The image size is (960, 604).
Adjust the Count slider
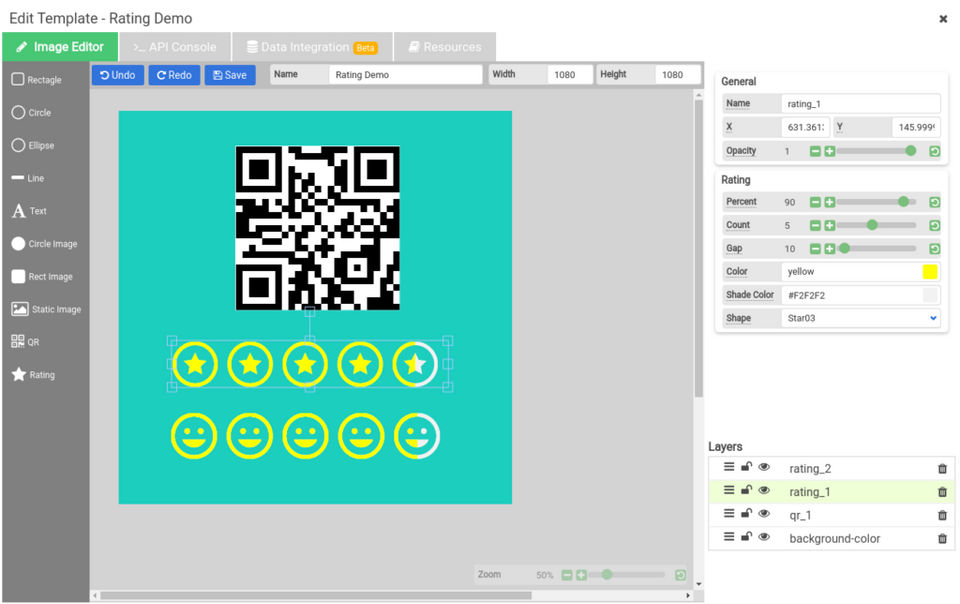[x=876, y=225]
